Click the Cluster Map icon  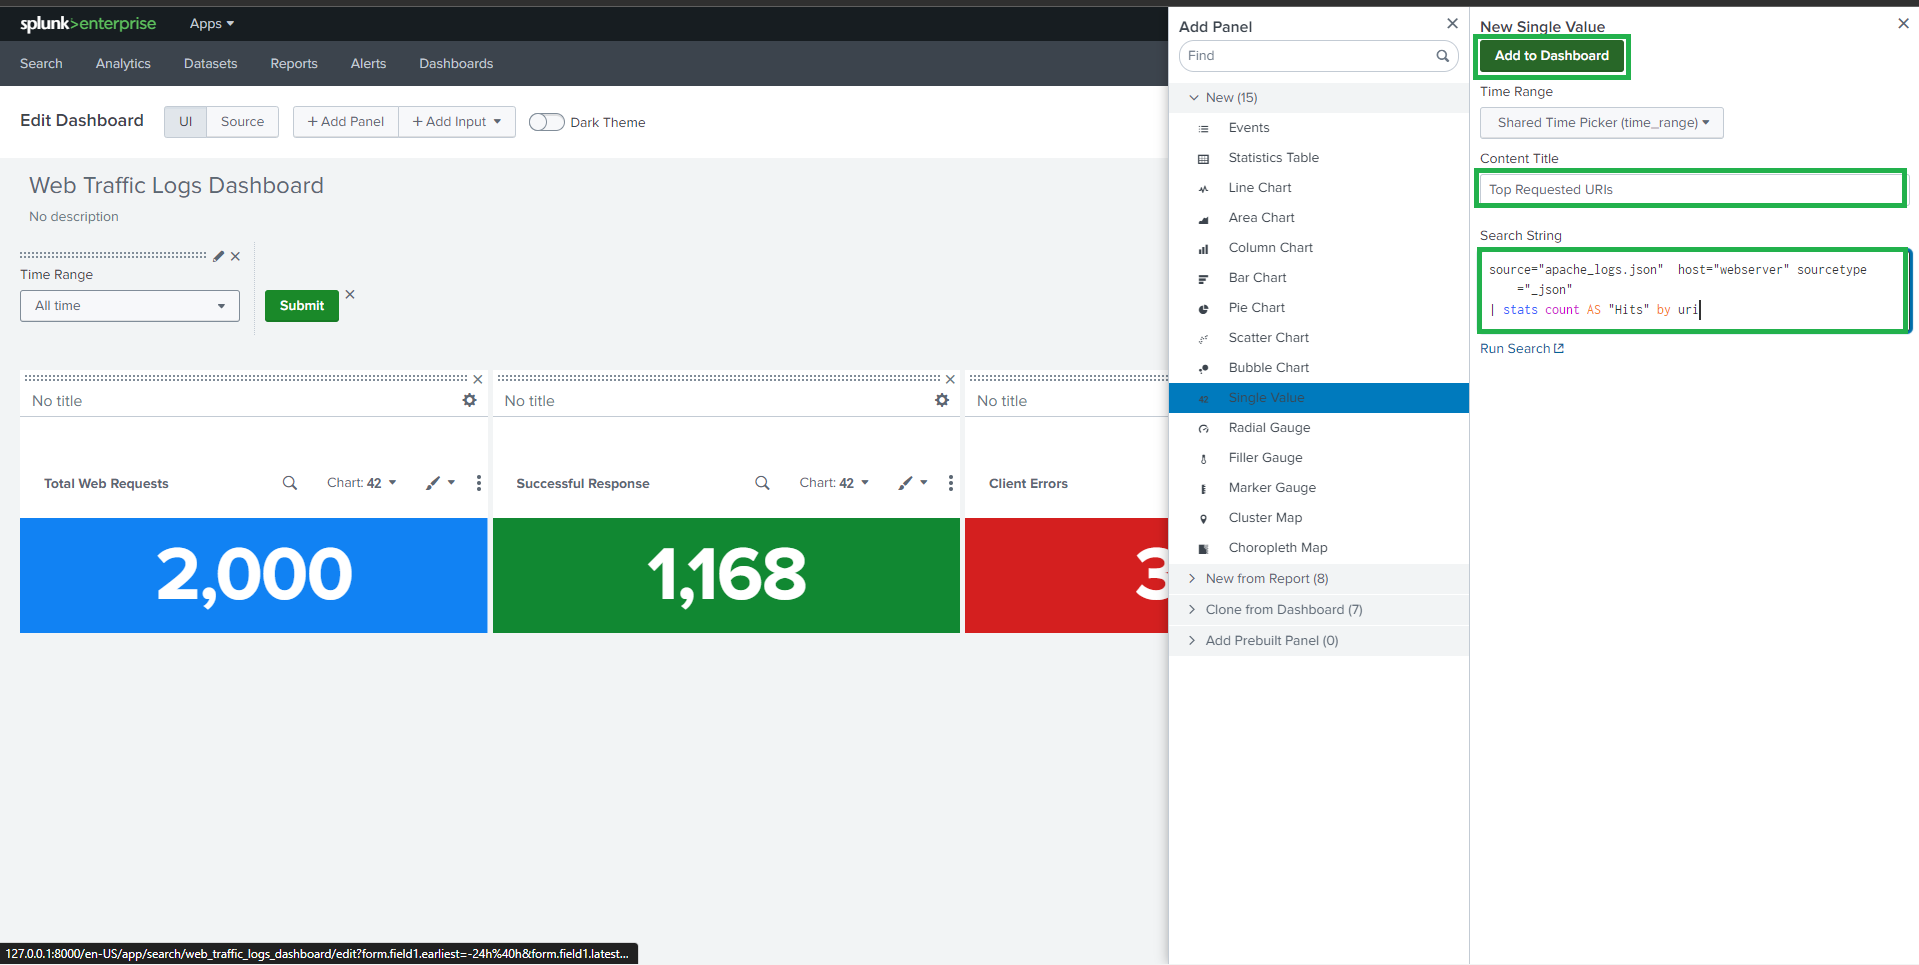1203,518
